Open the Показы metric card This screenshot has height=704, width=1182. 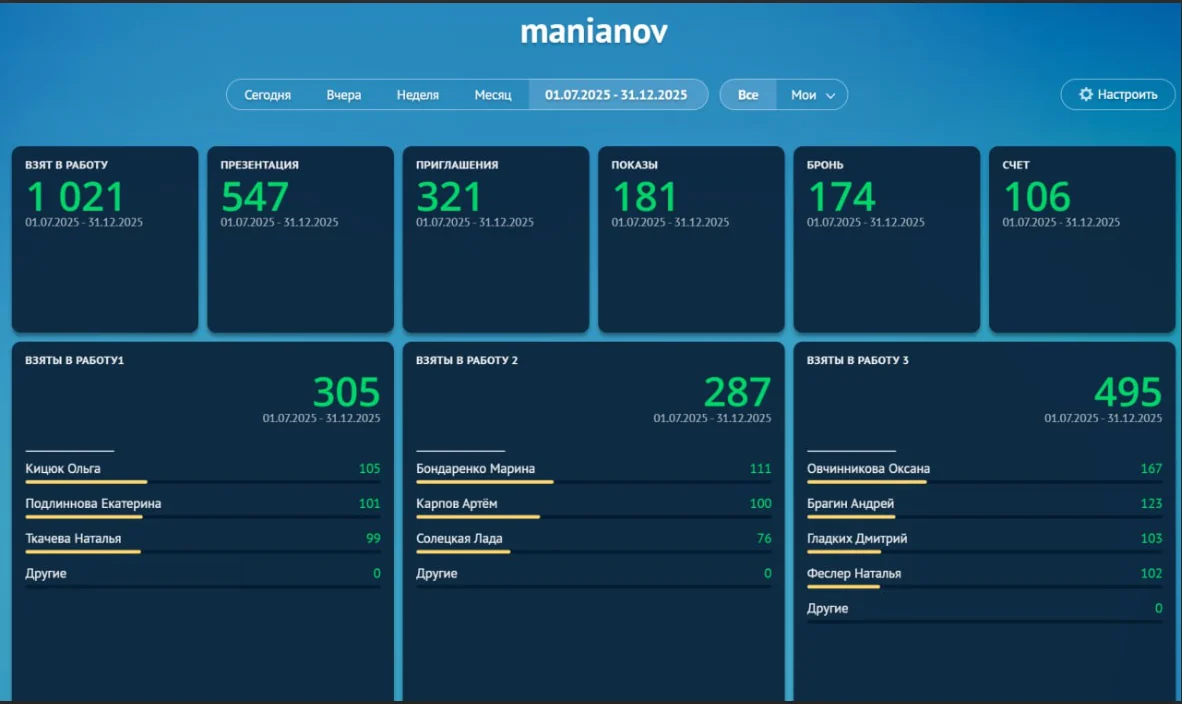click(x=691, y=238)
